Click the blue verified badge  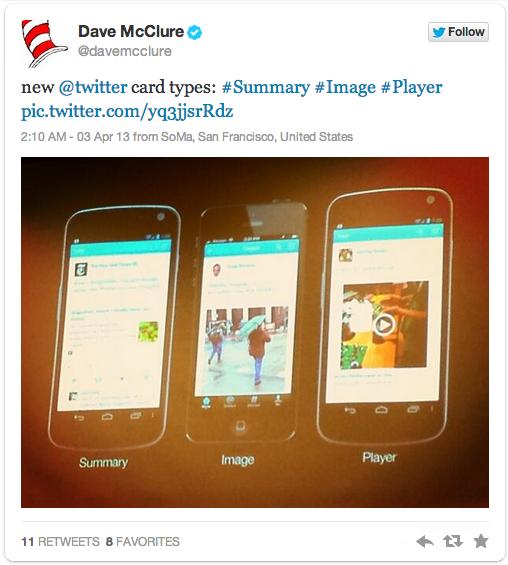pos(195,32)
